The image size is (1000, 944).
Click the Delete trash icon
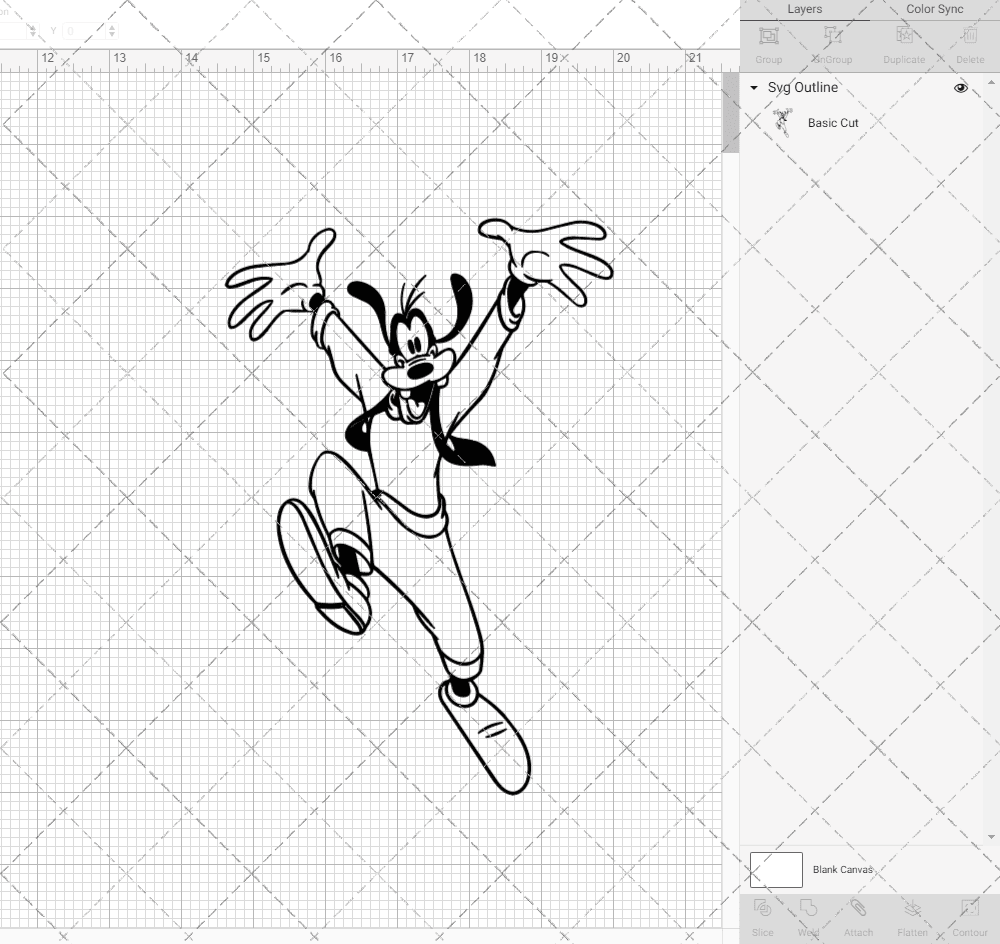coord(969,35)
